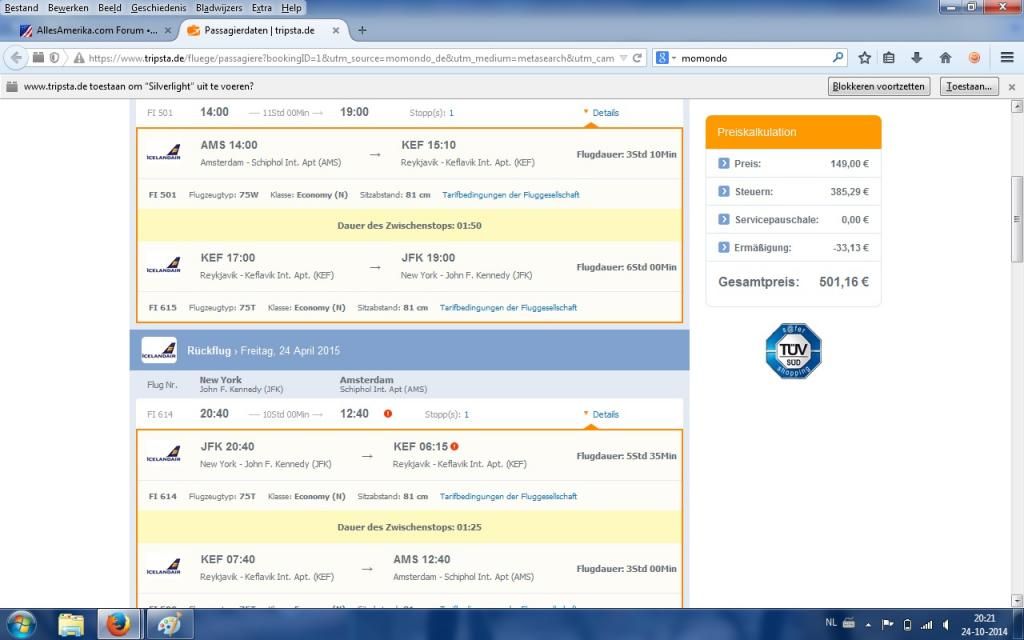Dismiss the Silverlight notification bar
Screen dimensions: 1024x640
(x=1012, y=86)
